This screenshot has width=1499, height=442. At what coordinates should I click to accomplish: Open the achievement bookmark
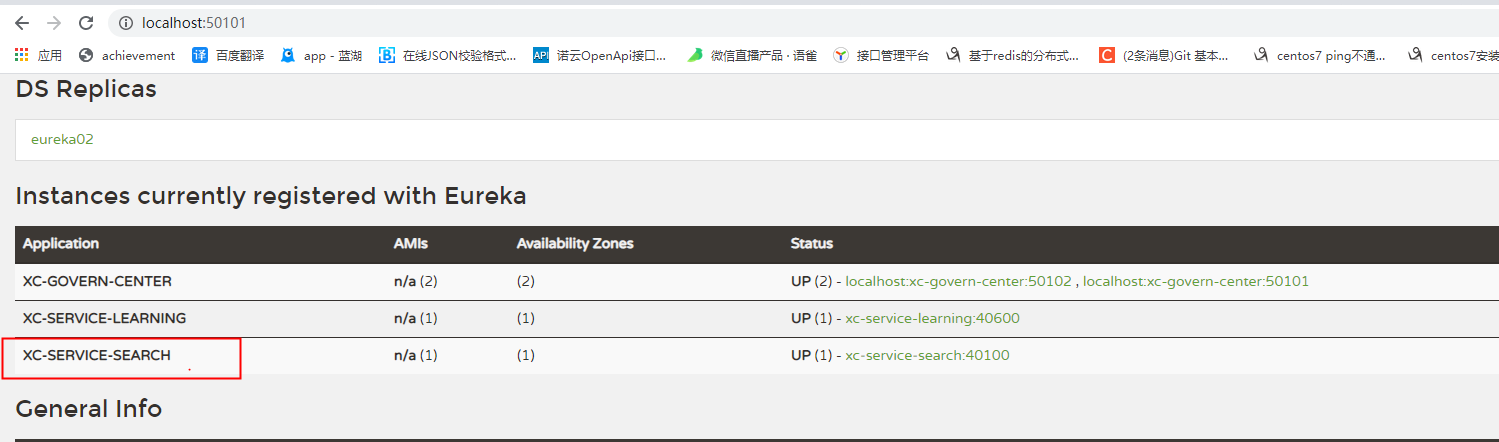click(127, 56)
